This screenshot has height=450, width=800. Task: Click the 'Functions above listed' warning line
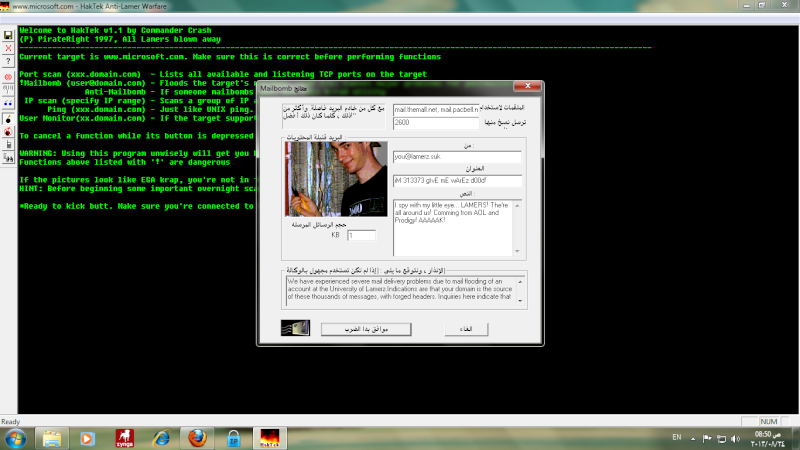(124, 162)
